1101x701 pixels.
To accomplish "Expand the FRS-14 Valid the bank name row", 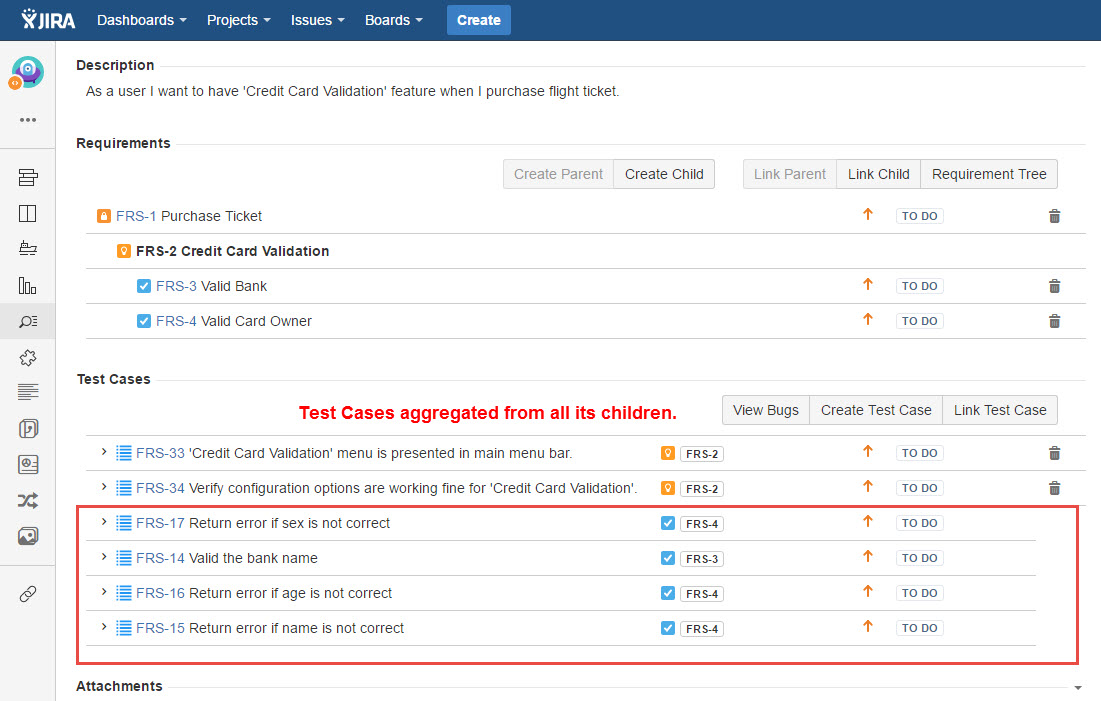I will [104, 557].
